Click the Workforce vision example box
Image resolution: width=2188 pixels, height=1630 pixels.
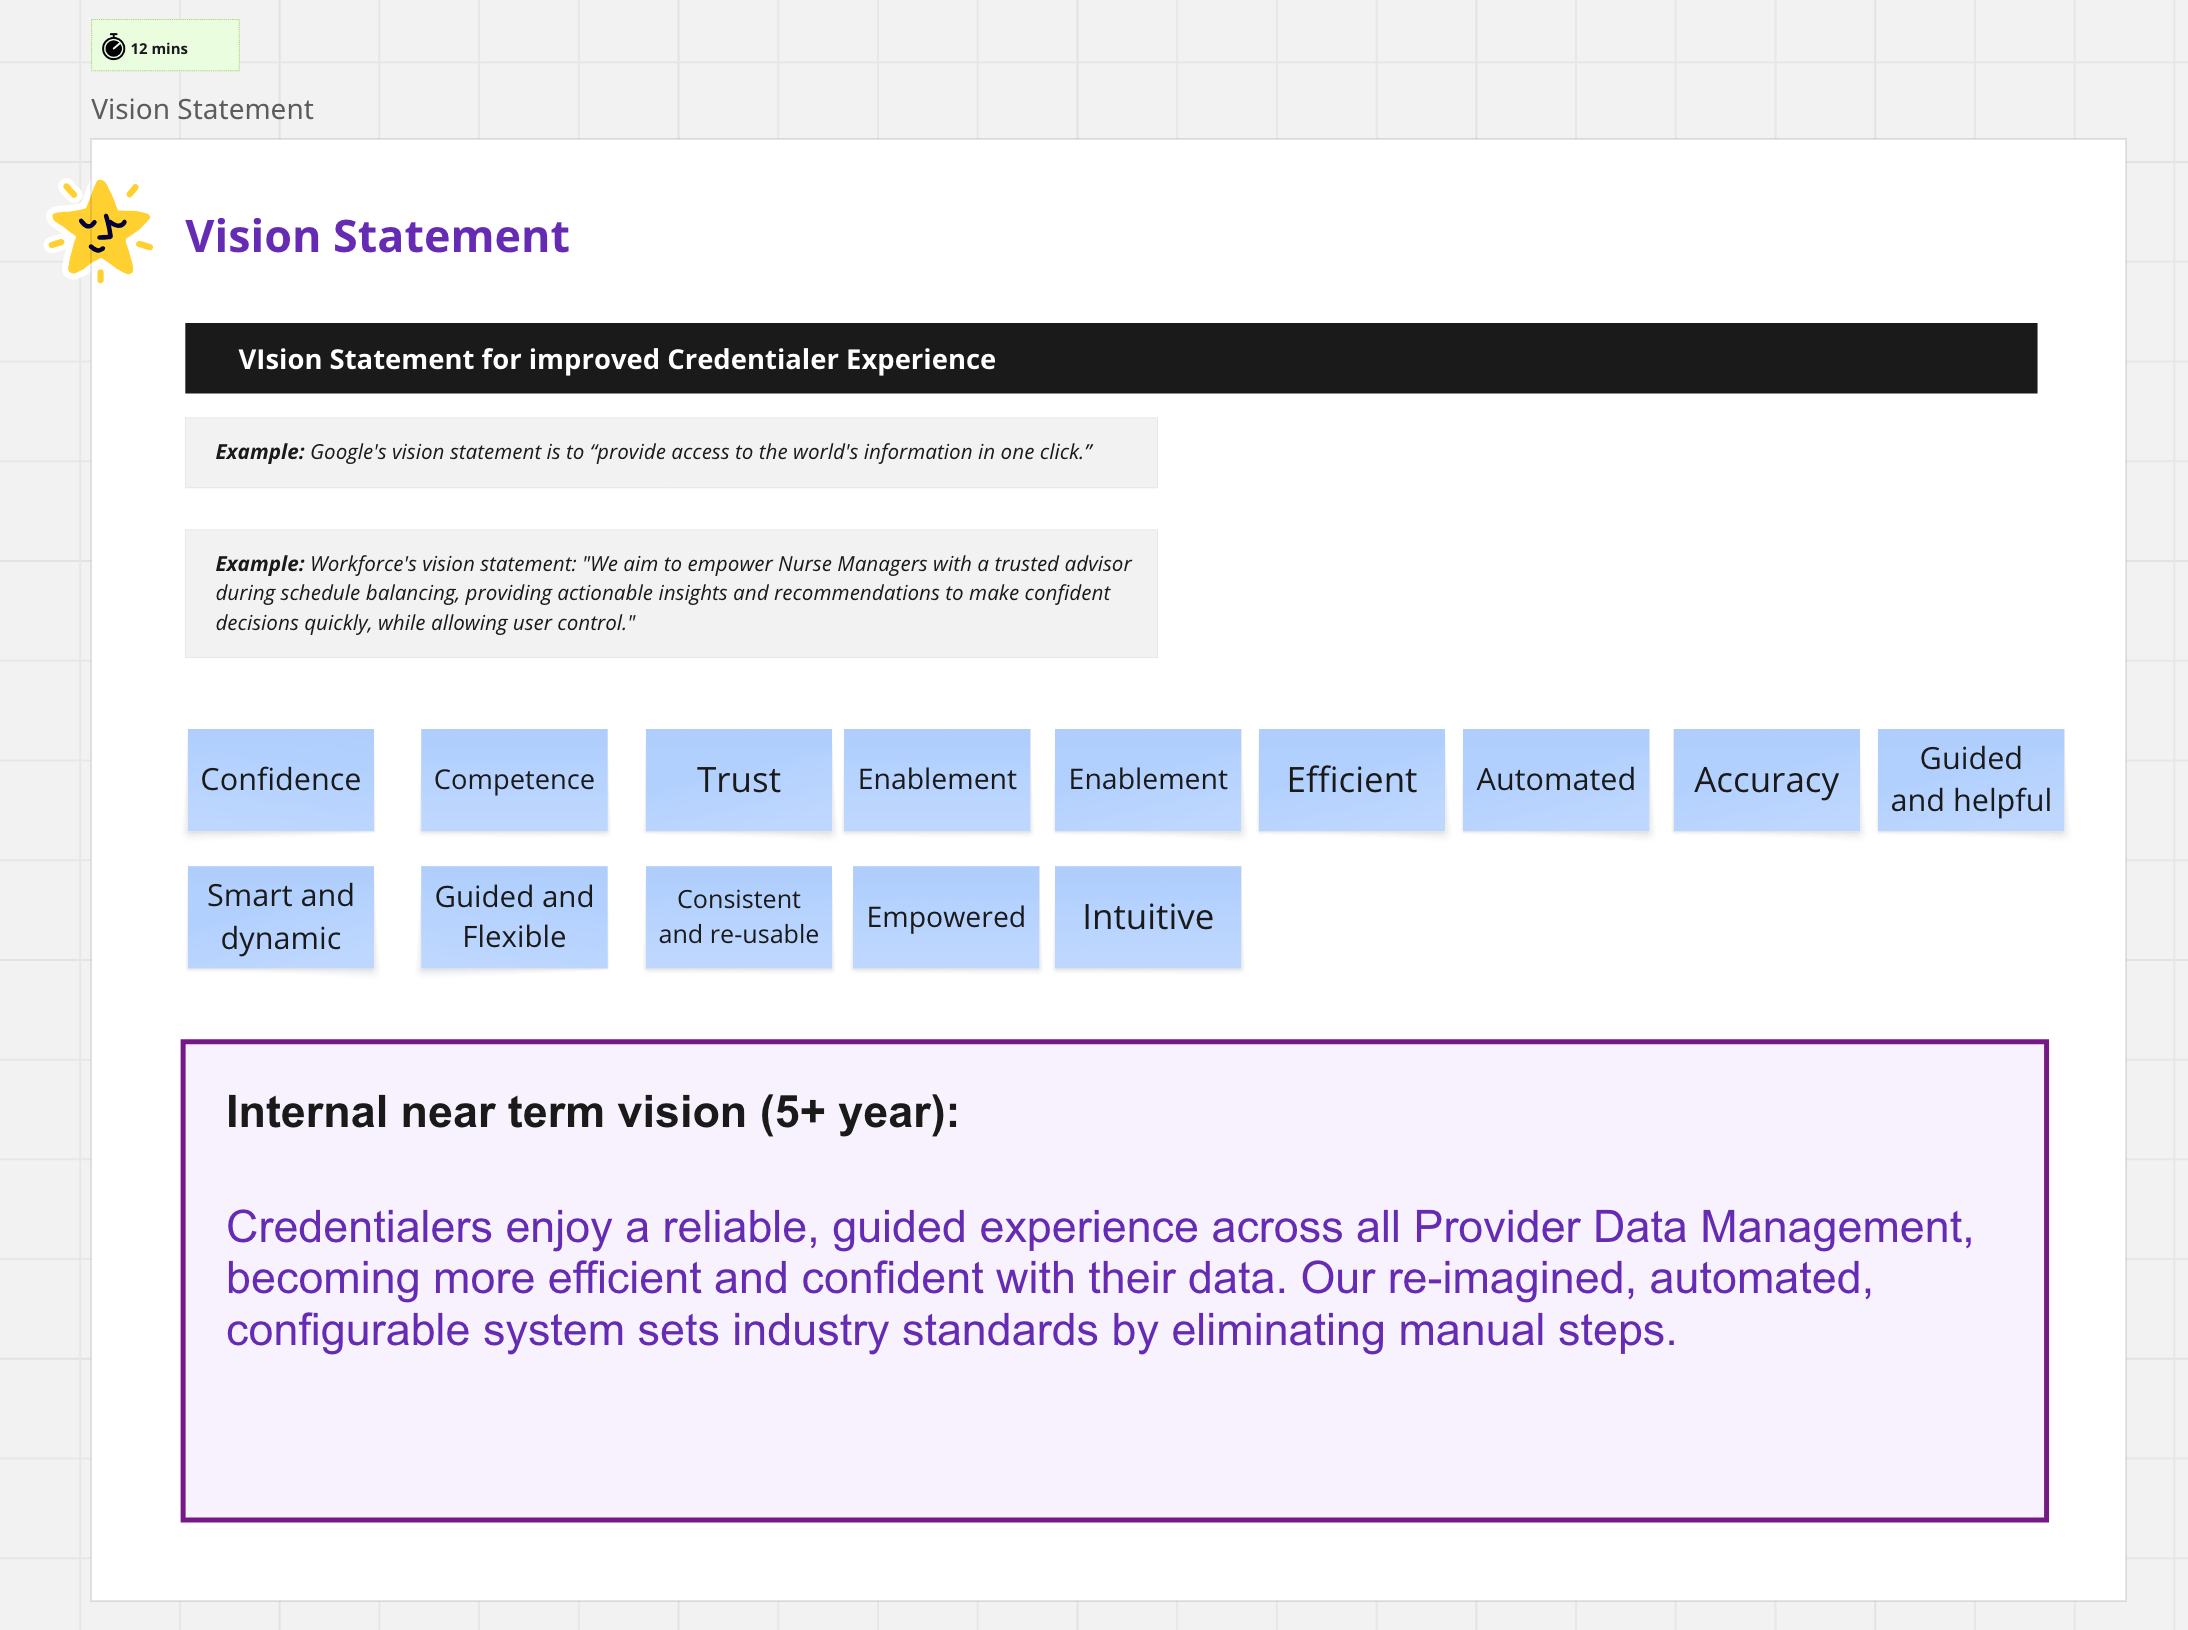[671, 593]
